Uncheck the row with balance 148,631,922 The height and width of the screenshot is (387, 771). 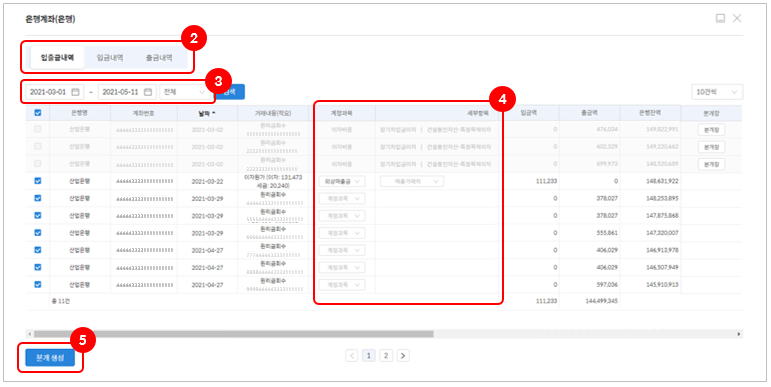(38, 181)
